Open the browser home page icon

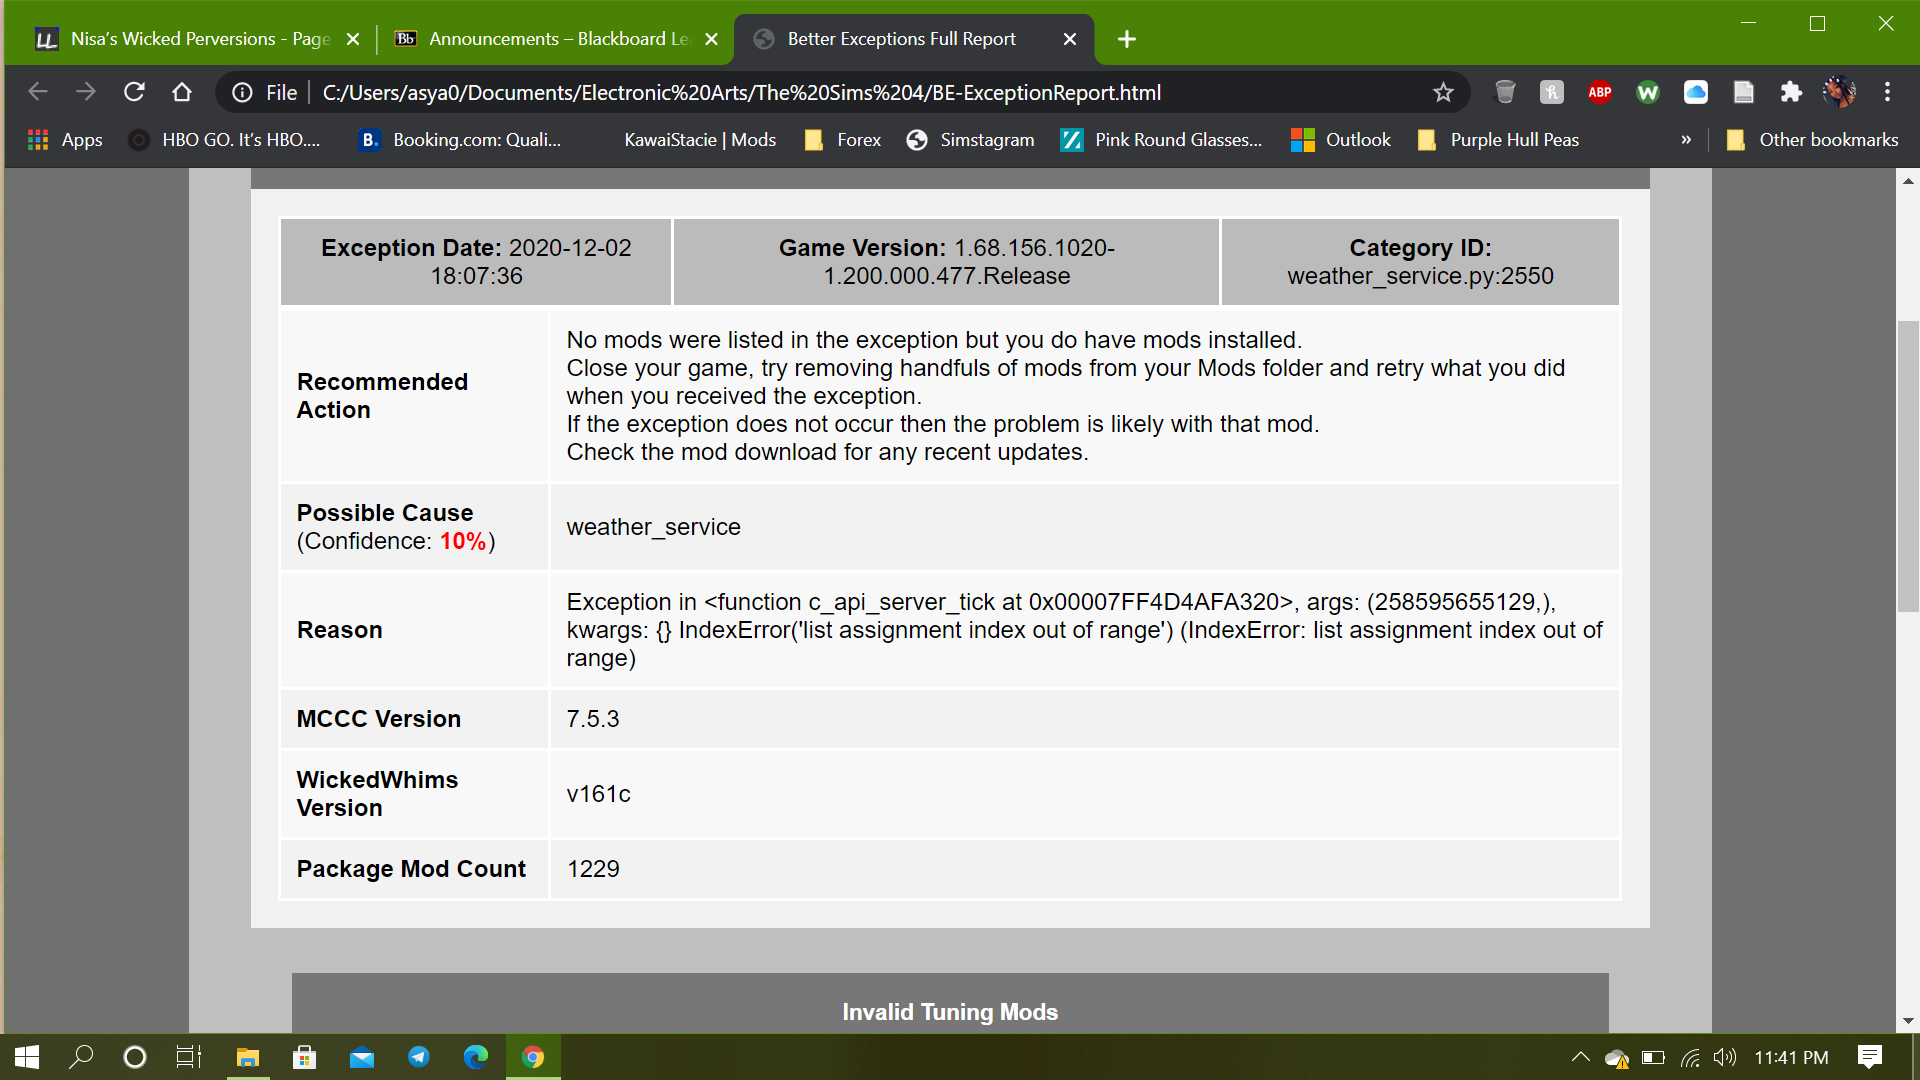pyautogui.click(x=182, y=92)
